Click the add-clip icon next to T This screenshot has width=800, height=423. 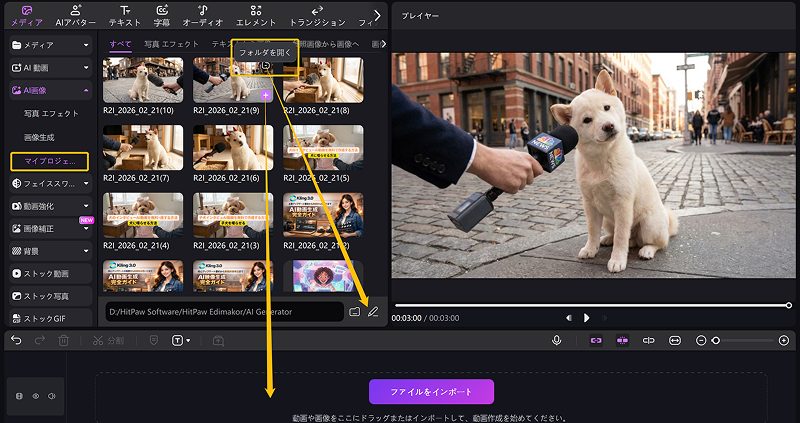point(218,340)
